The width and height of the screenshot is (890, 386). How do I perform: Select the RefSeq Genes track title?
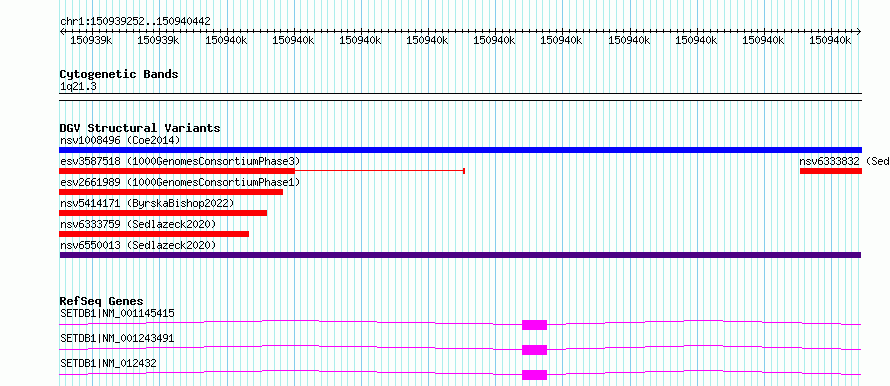(102, 301)
